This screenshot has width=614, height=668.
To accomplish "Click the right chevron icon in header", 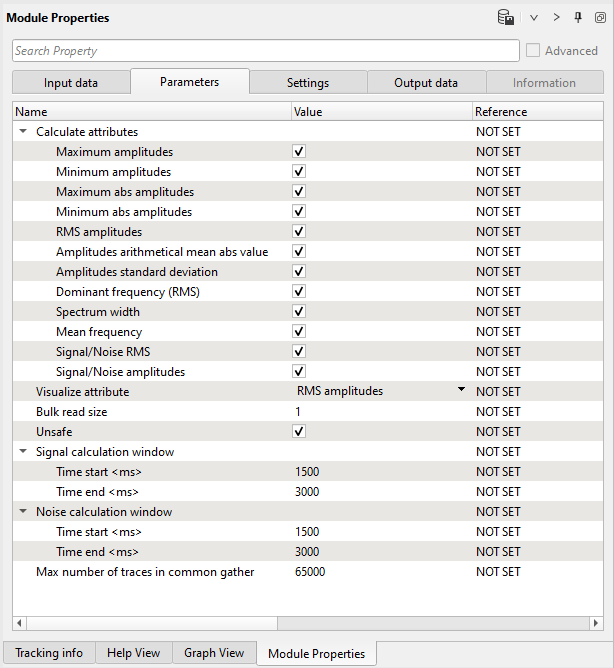I will point(556,18).
